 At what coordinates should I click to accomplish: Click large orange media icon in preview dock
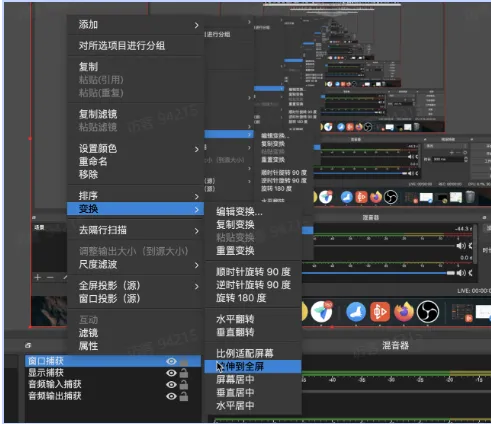(380, 312)
